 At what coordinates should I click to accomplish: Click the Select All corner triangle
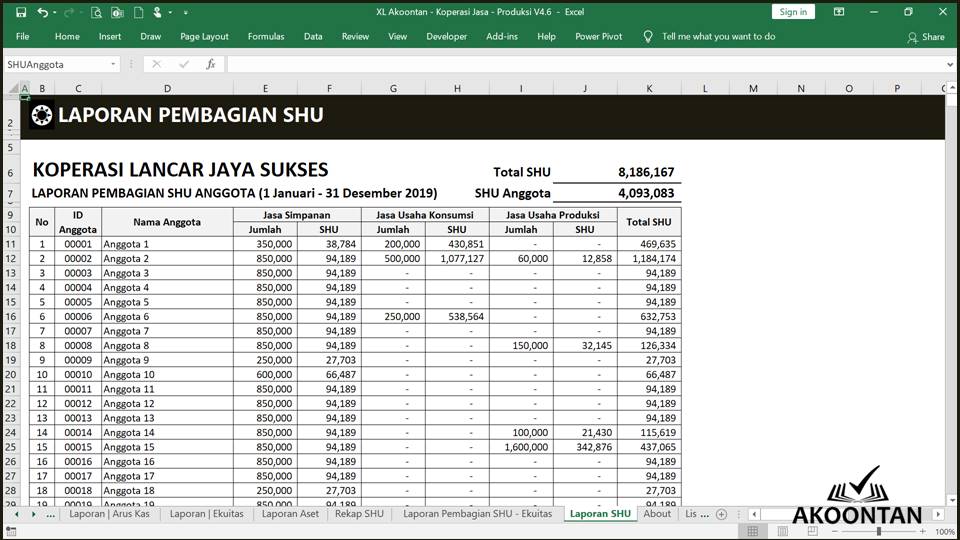(14, 89)
